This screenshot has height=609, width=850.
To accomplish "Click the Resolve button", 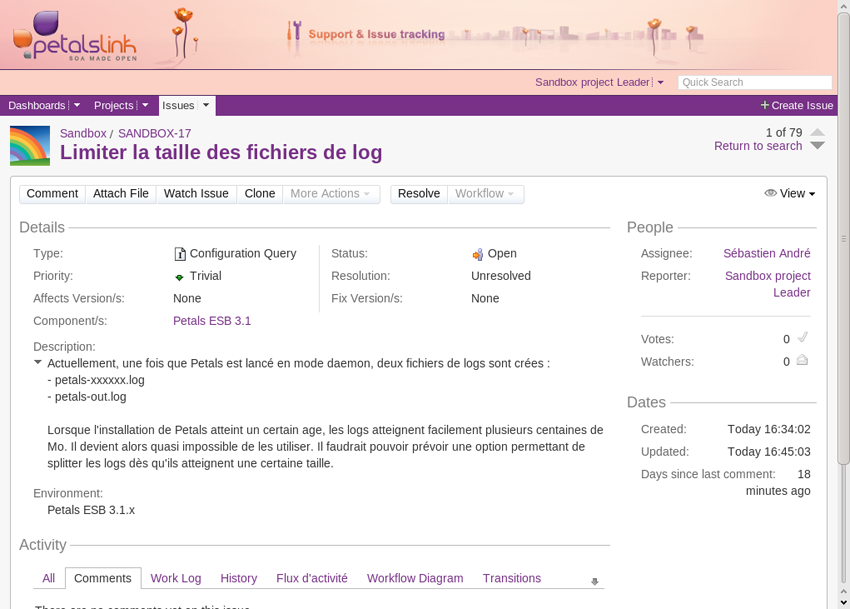I will point(418,194).
